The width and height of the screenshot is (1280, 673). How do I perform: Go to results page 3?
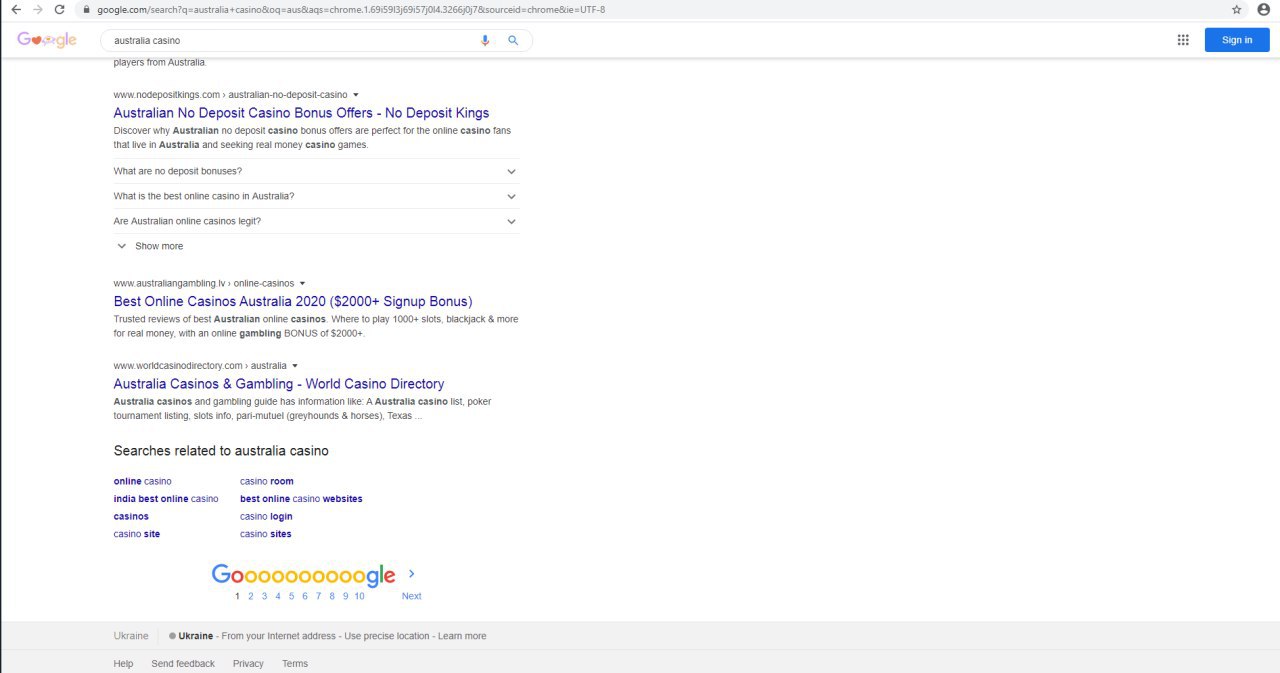coord(264,596)
